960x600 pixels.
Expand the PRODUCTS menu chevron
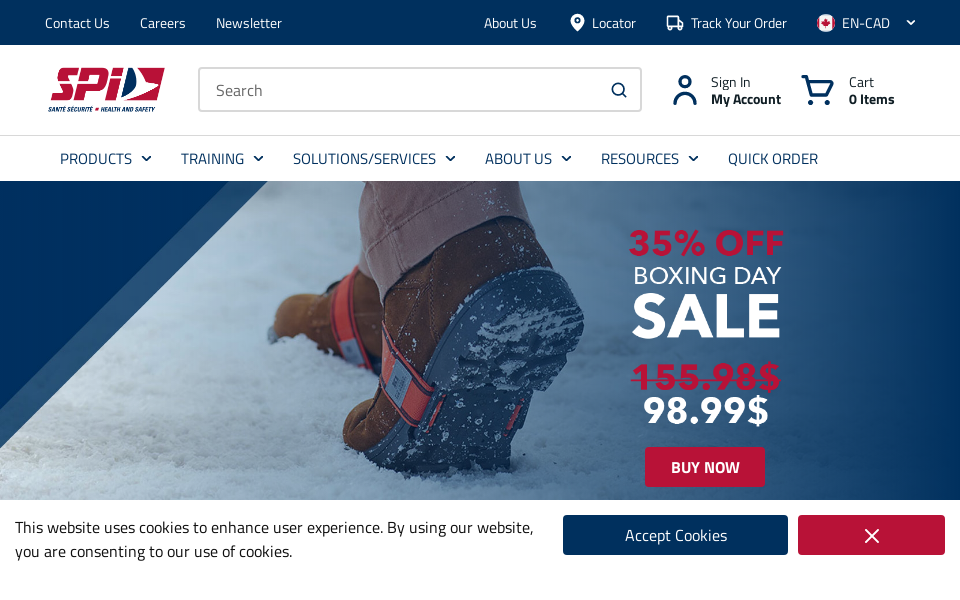[146, 159]
